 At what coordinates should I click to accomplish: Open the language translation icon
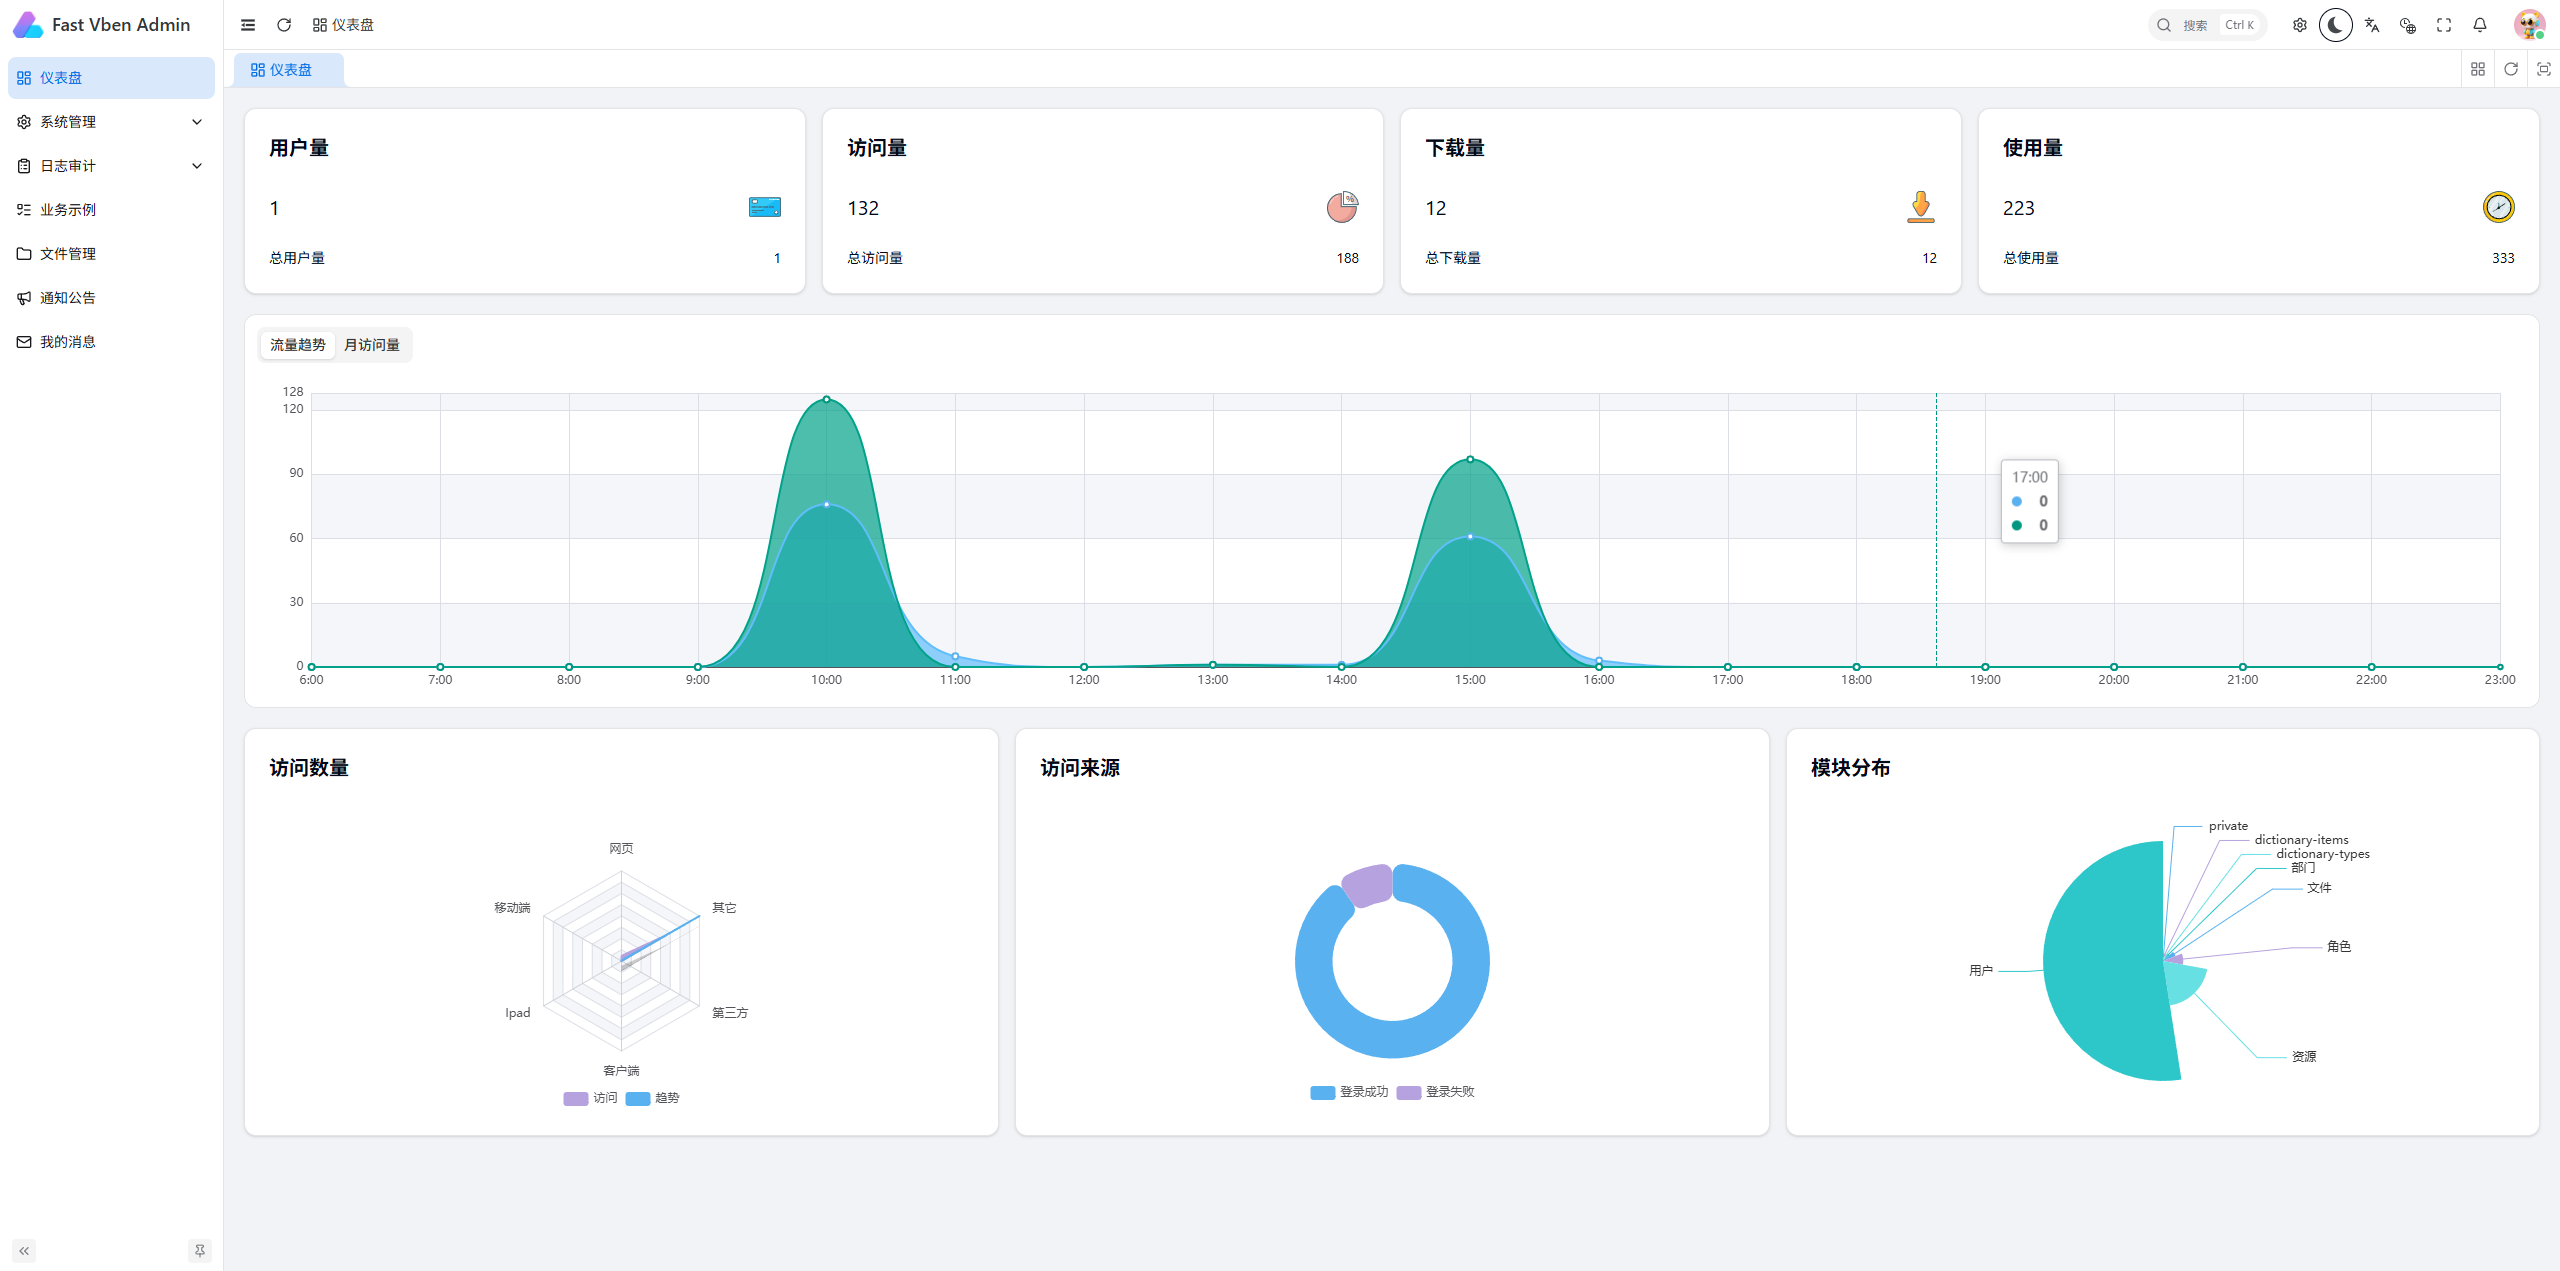(2372, 25)
